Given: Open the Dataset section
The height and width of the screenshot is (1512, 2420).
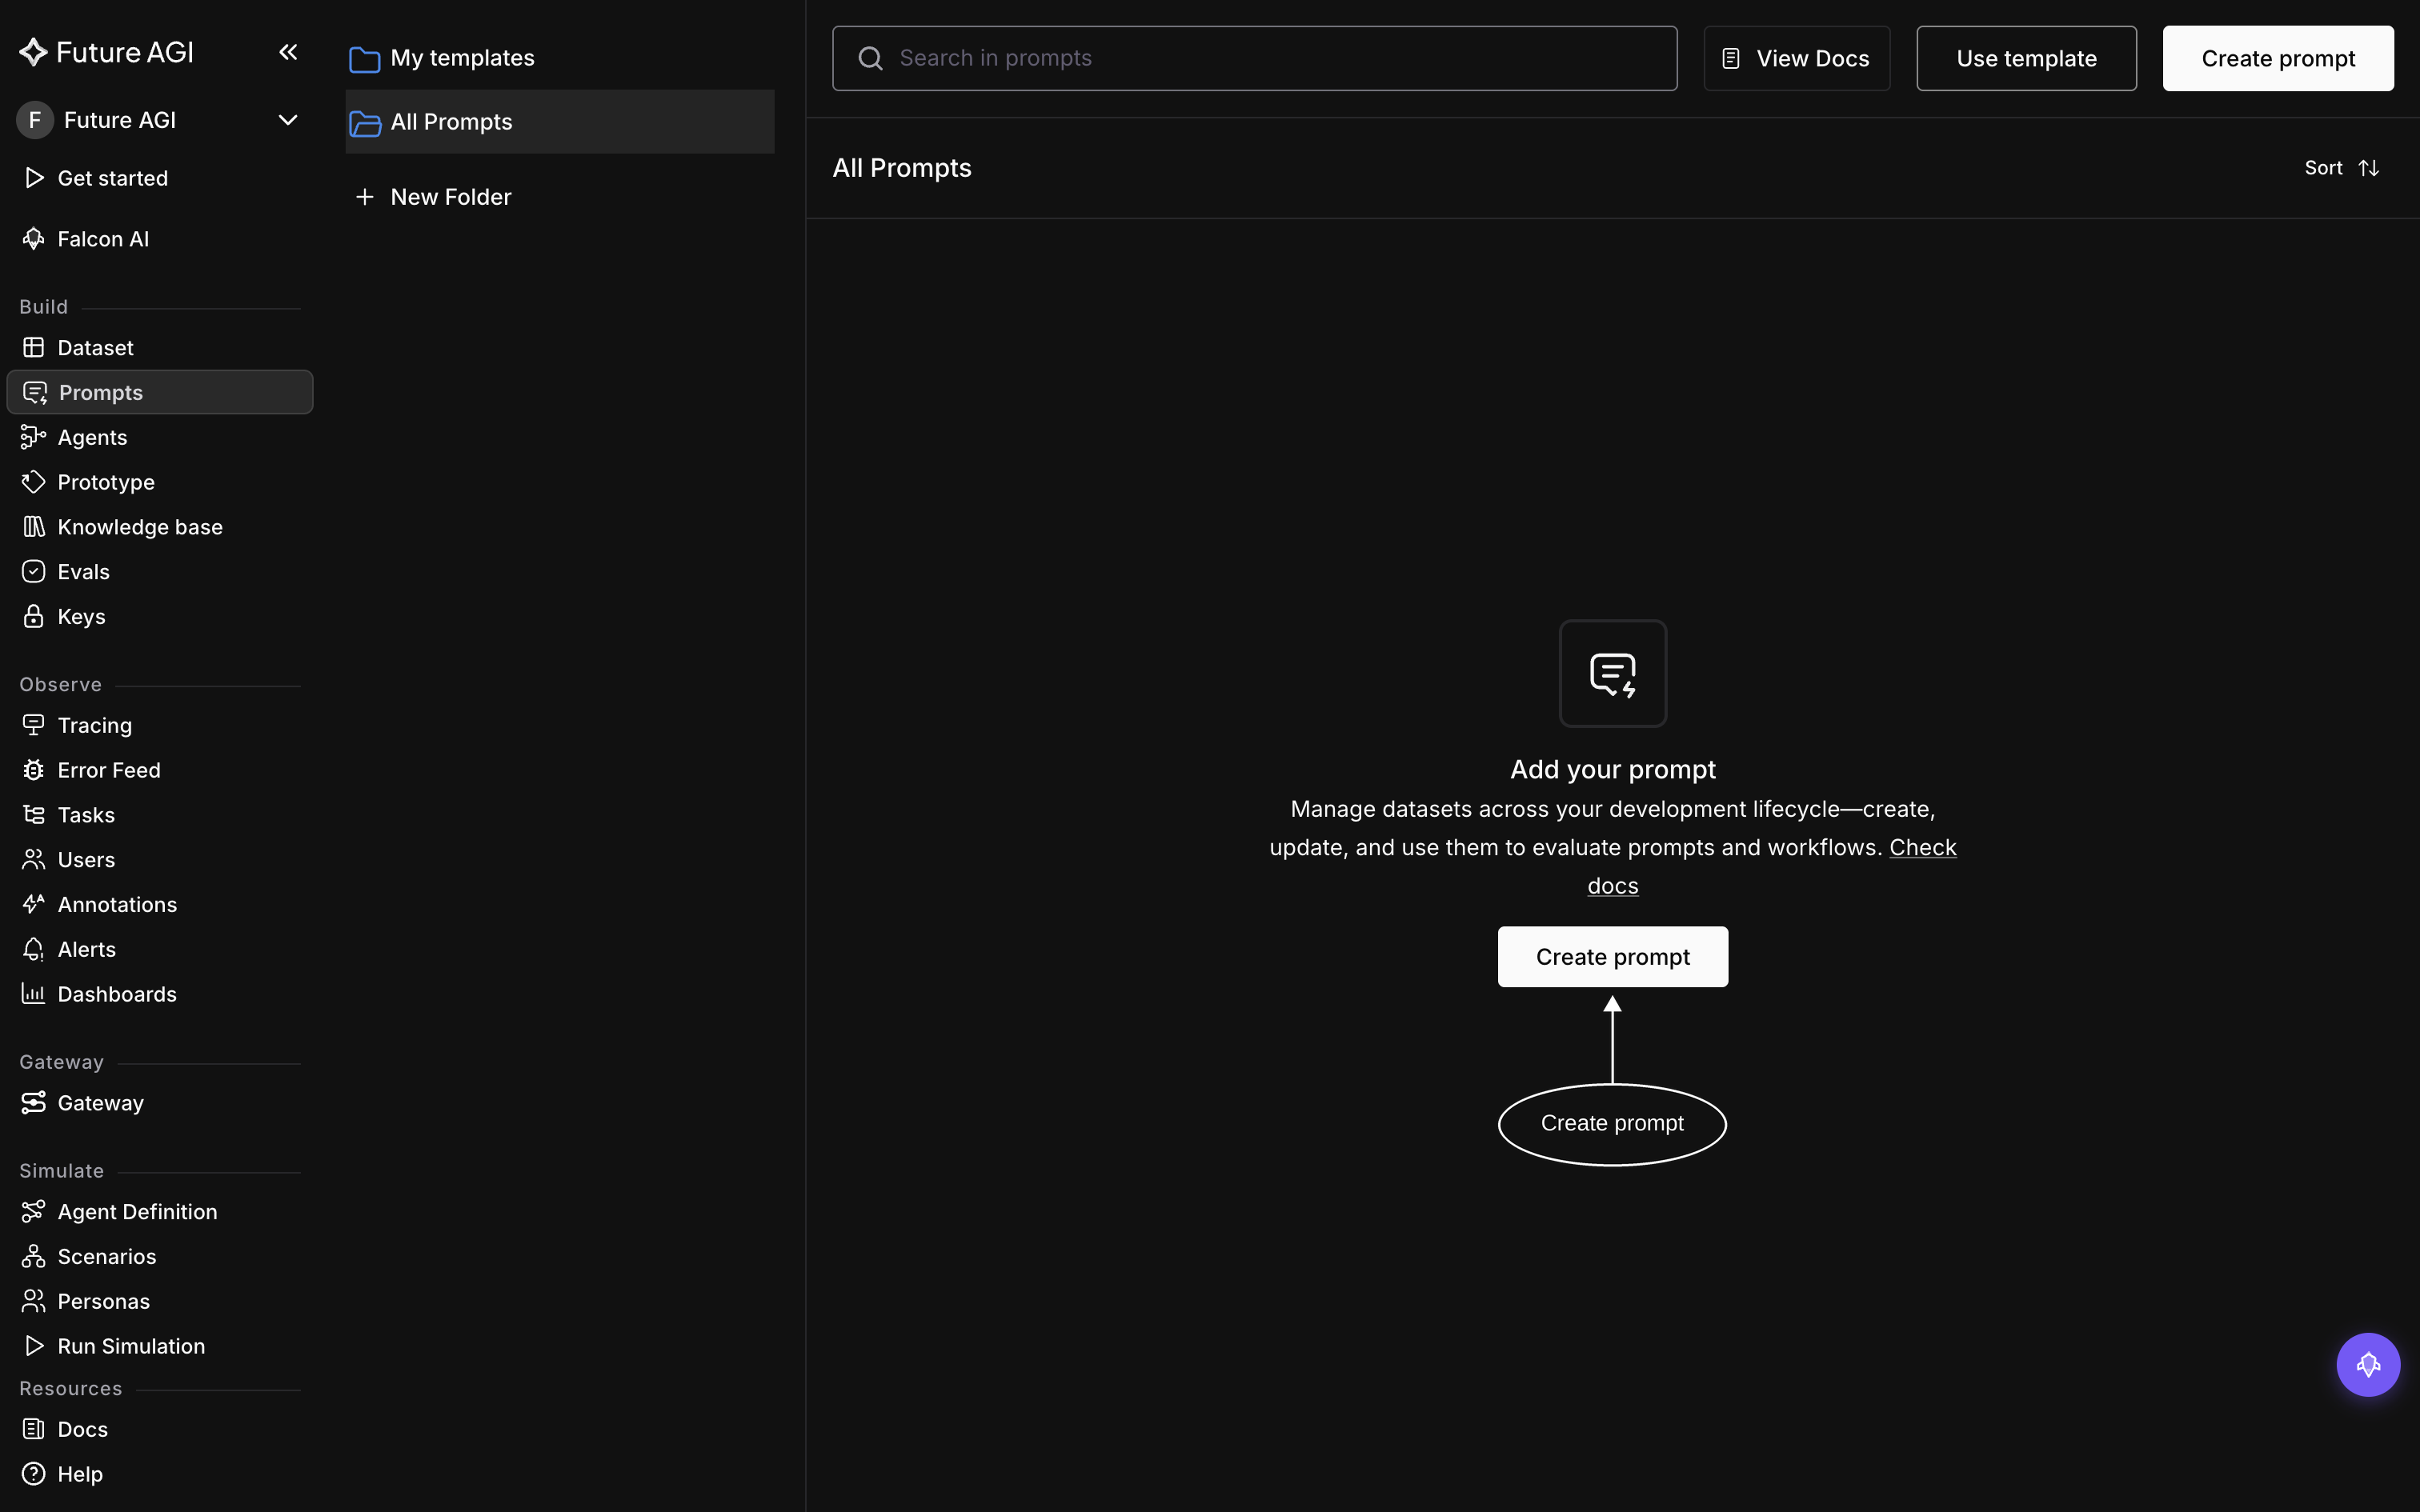Looking at the screenshot, I should pyautogui.click(x=95, y=348).
